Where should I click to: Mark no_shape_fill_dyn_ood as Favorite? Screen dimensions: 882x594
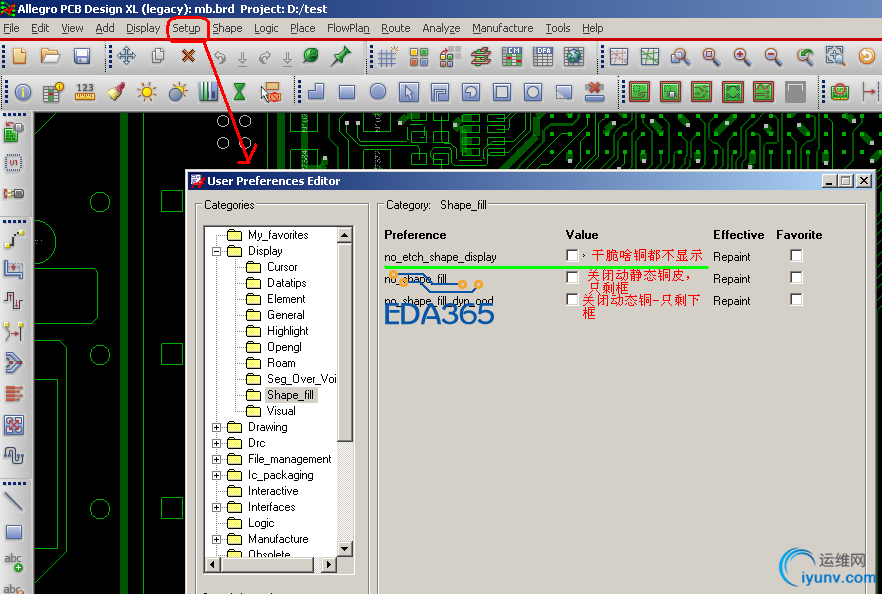click(796, 299)
